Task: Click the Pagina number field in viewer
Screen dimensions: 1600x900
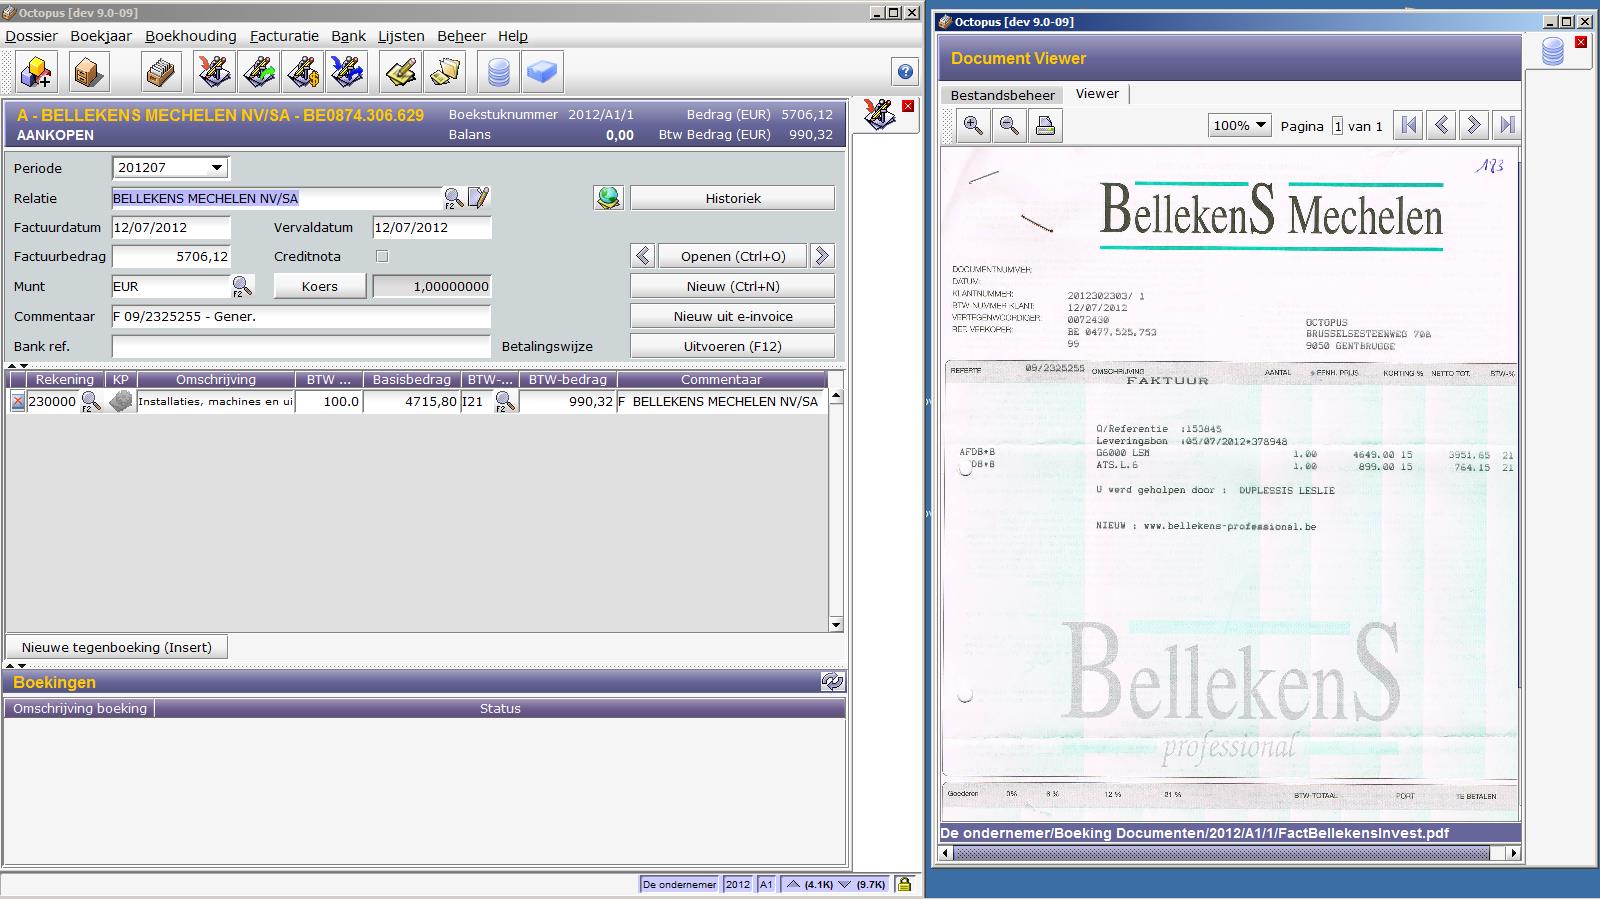Action: [x=1337, y=126]
